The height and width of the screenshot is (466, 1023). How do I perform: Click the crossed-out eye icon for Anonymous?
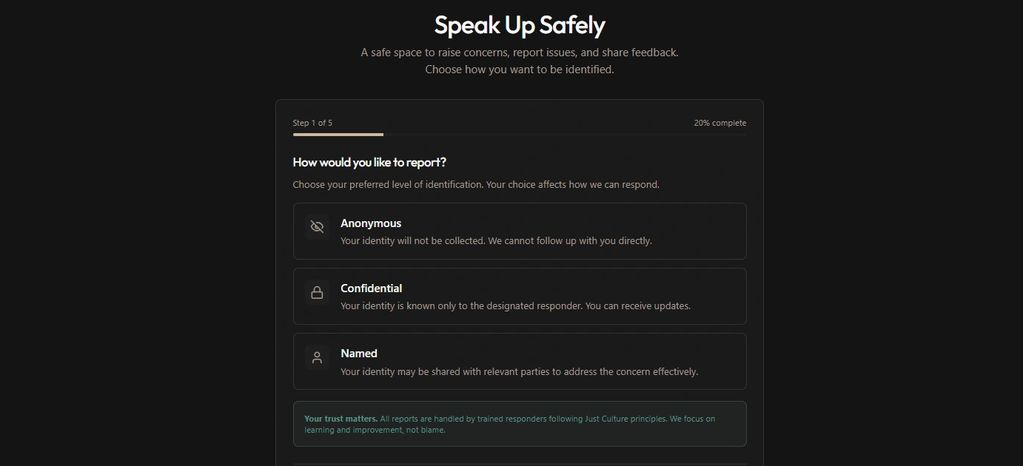tap(317, 227)
